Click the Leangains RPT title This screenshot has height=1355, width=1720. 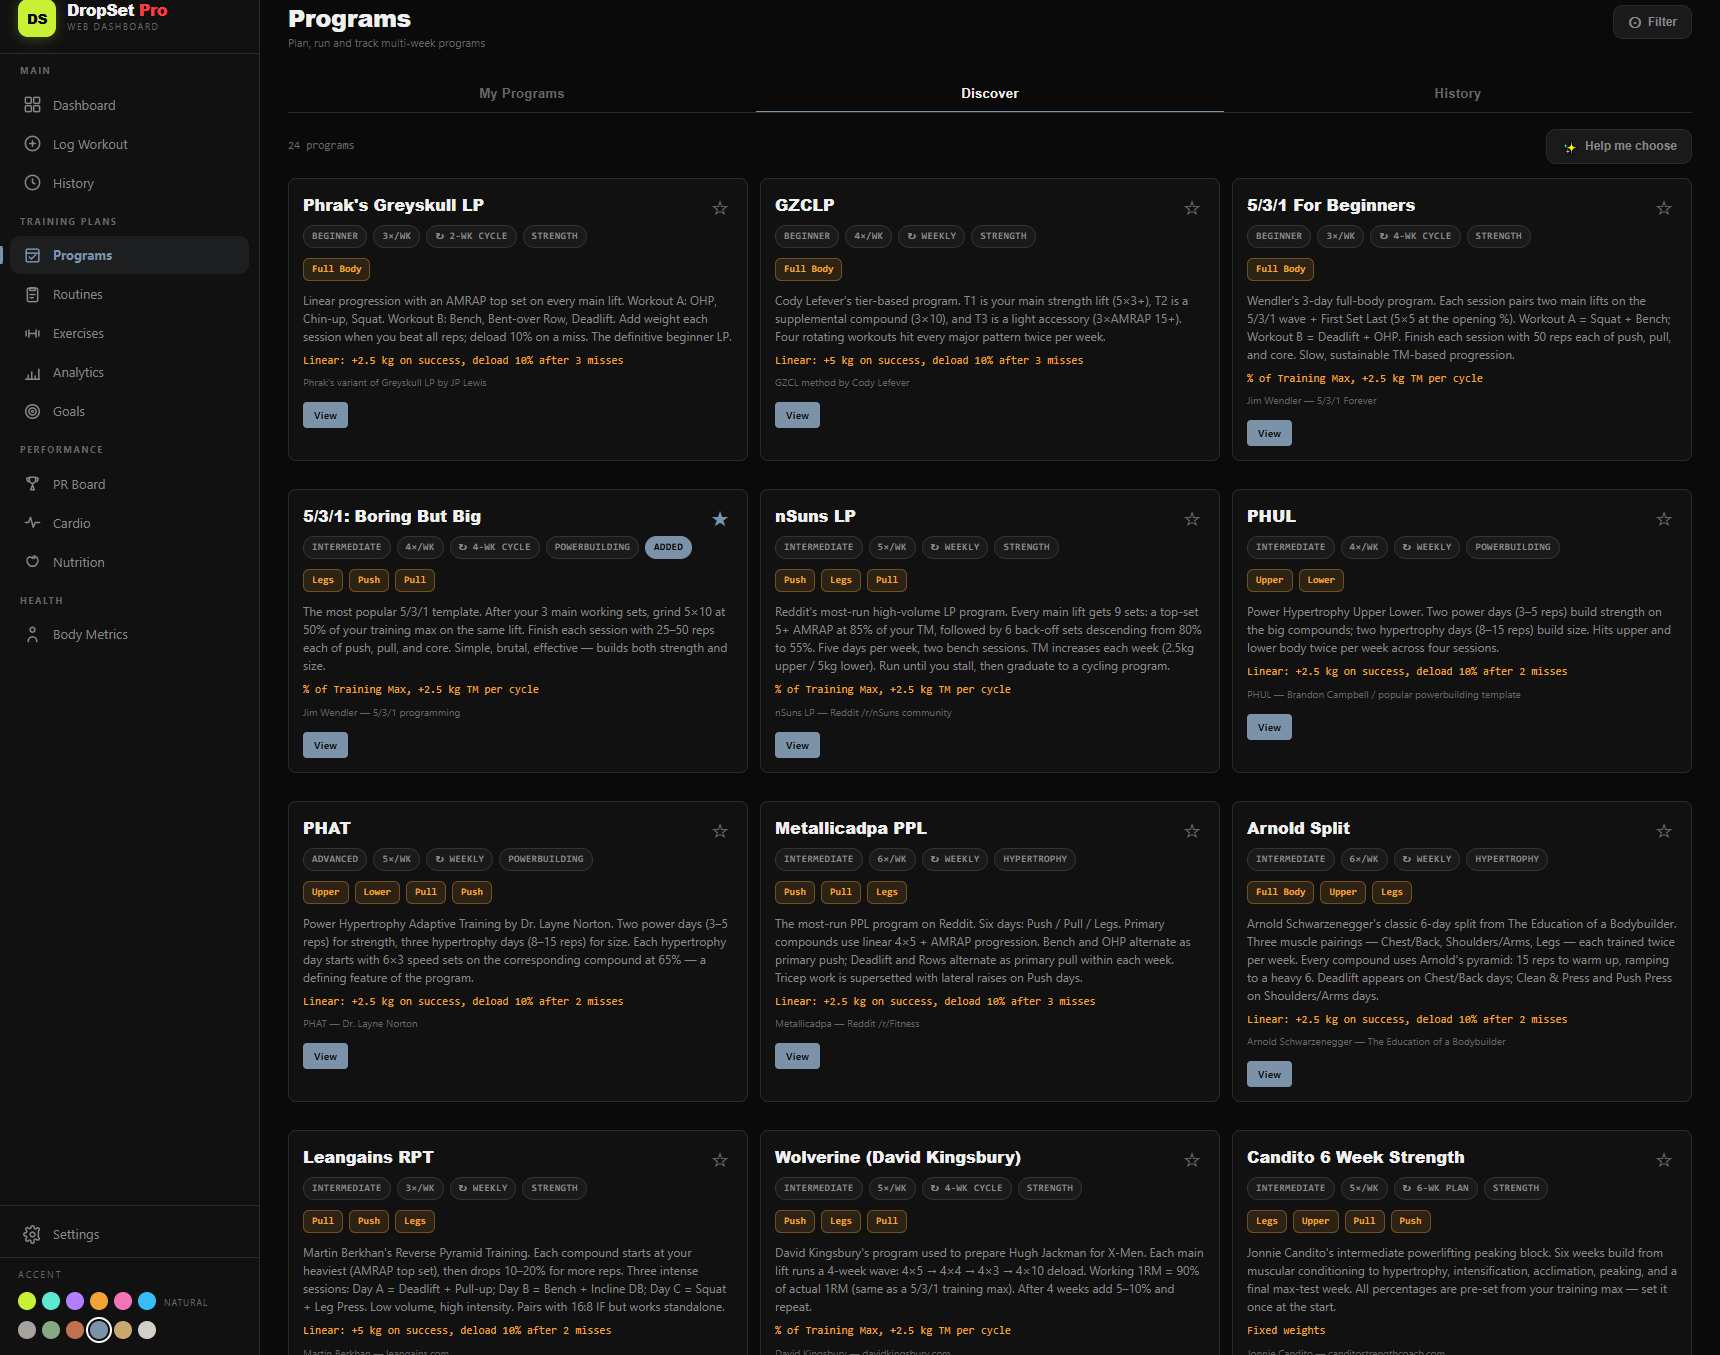point(368,1157)
